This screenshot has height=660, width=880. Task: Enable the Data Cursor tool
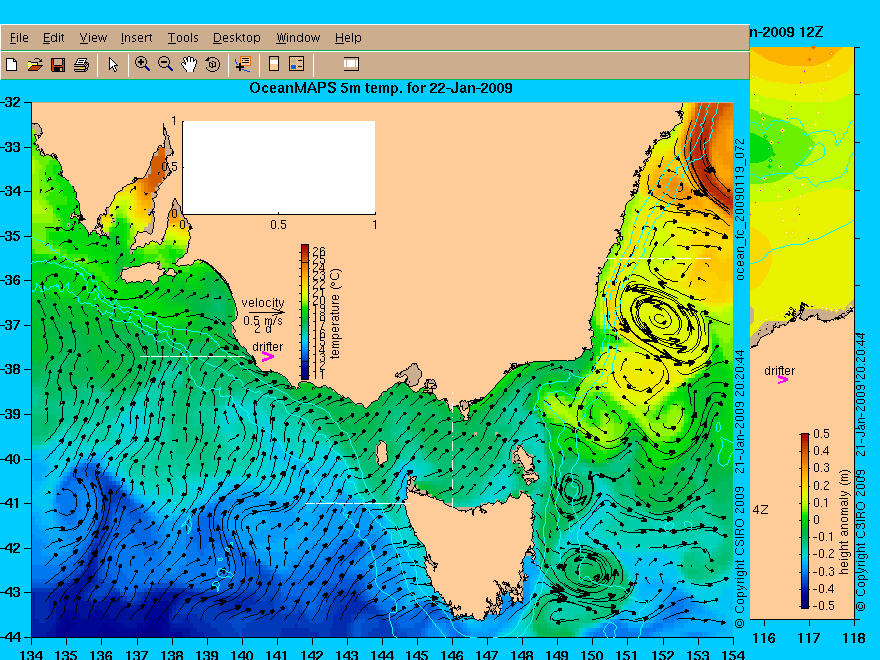pos(243,64)
